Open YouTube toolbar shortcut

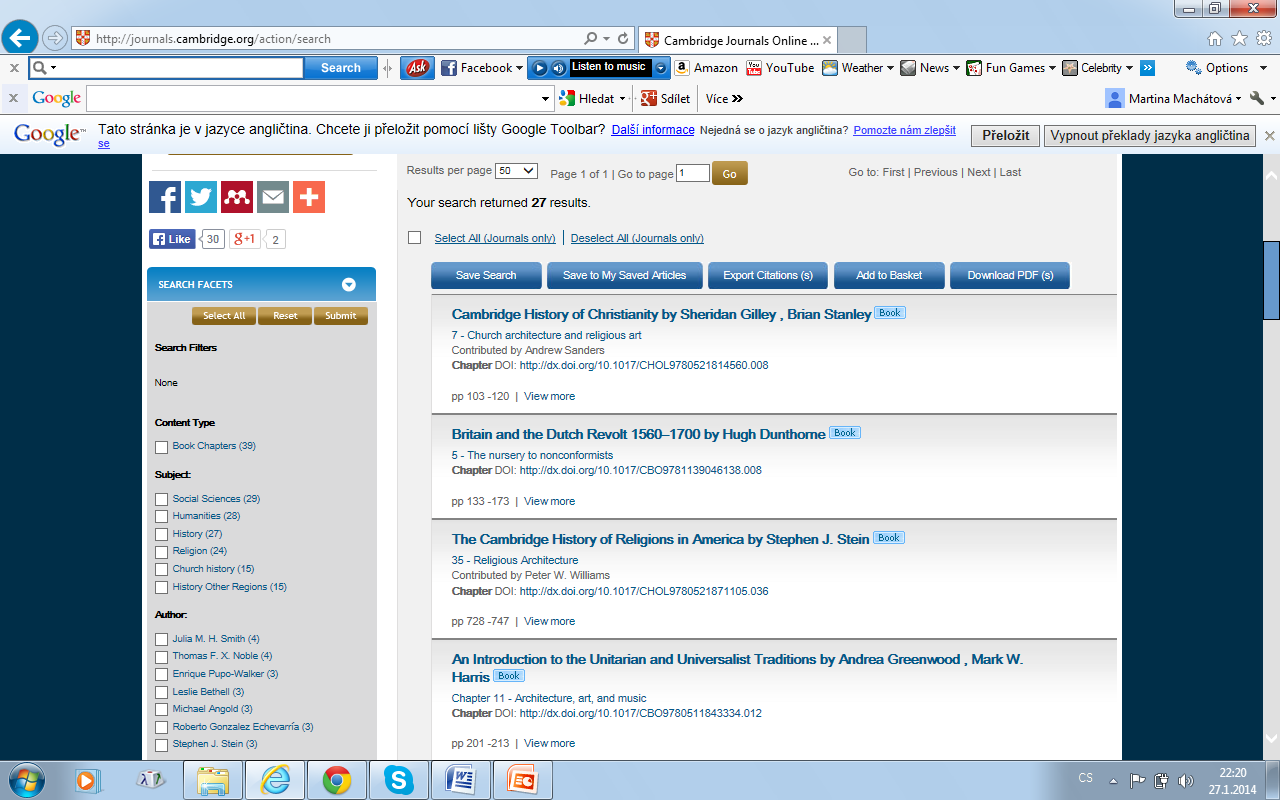pyautogui.click(x=780, y=68)
